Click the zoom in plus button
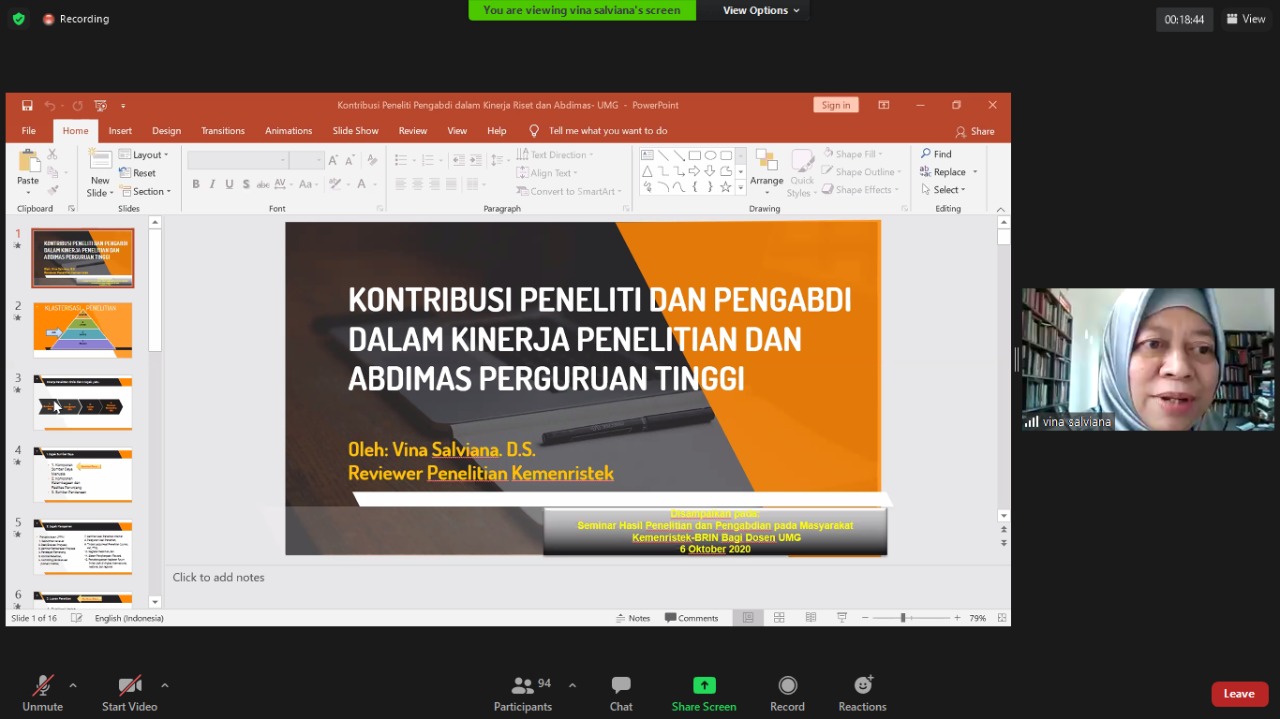The image size is (1280, 719). coord(957,618)
